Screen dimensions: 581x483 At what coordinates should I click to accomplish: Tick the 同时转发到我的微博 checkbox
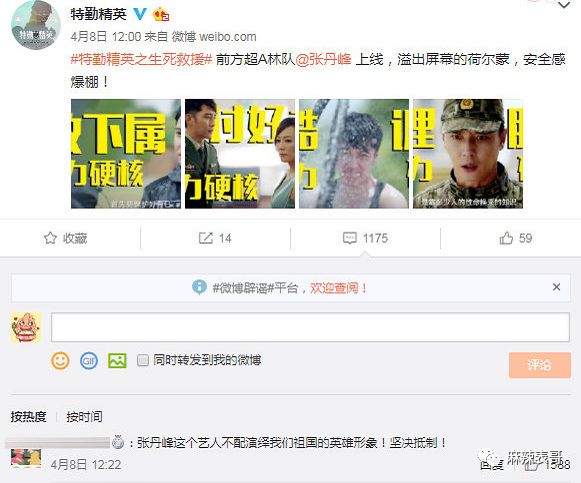(x=143, y=360)
